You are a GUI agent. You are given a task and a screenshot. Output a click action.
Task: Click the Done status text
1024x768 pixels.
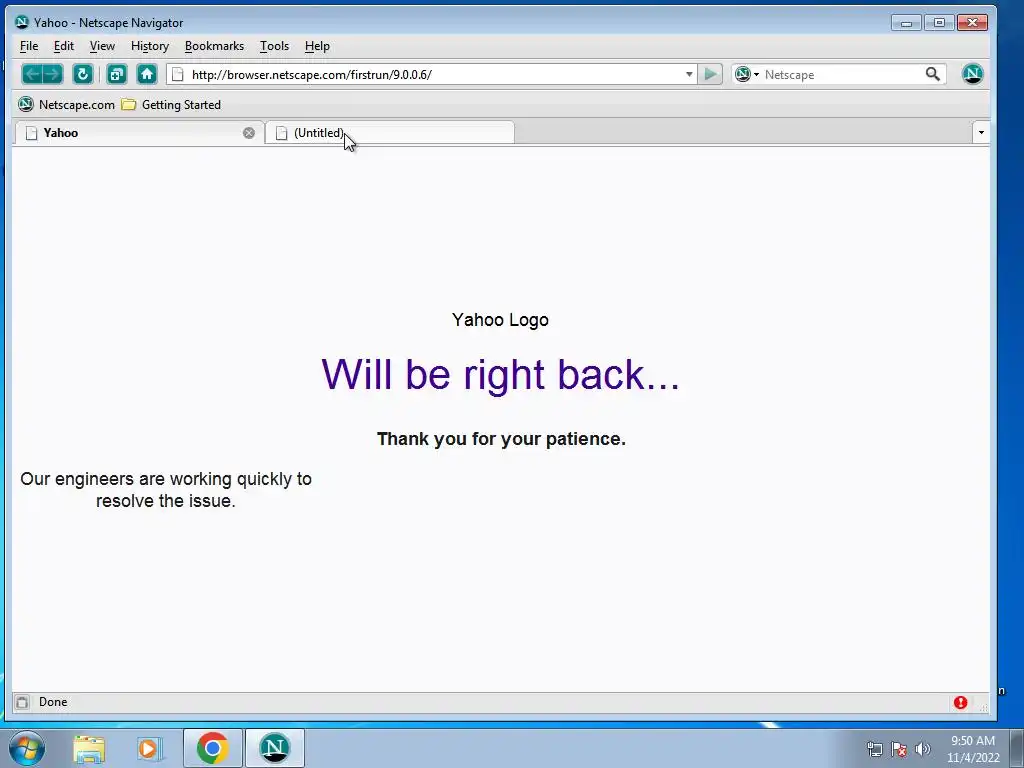(x=53, y=702)
